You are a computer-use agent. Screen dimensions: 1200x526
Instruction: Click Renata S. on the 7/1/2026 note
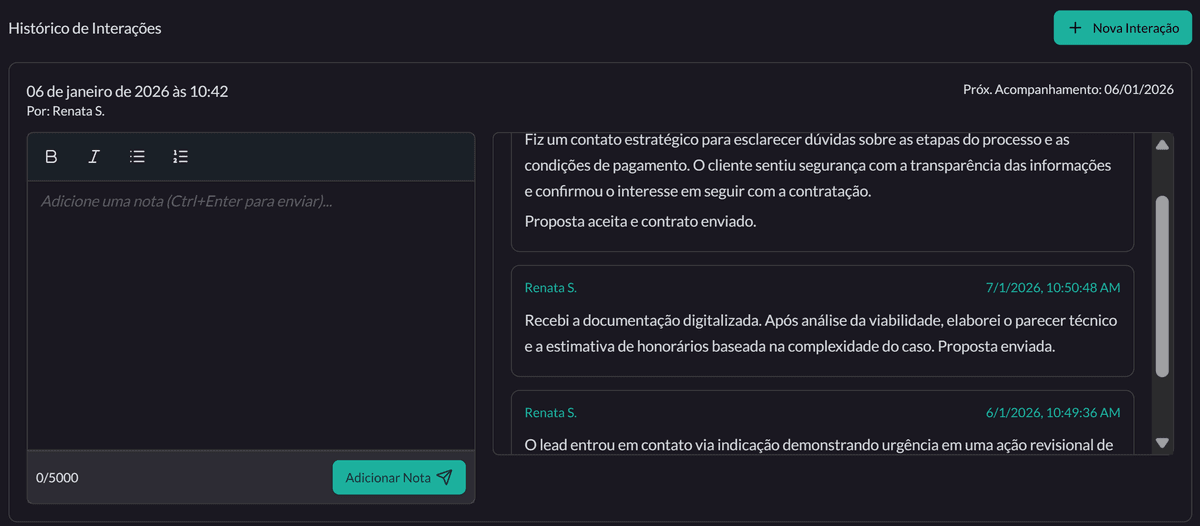tap(550, 288)
